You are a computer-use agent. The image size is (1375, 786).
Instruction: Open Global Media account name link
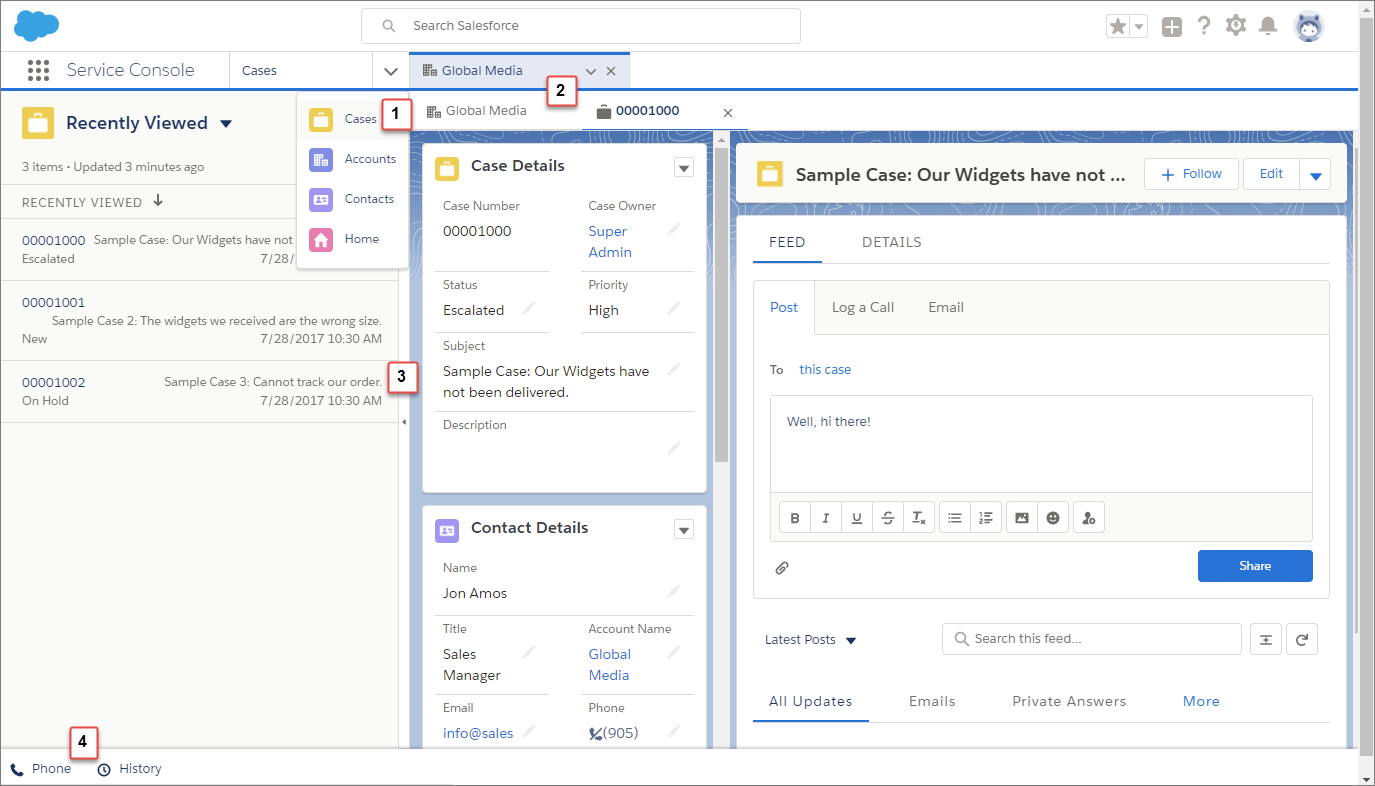[x=610, y=664]
